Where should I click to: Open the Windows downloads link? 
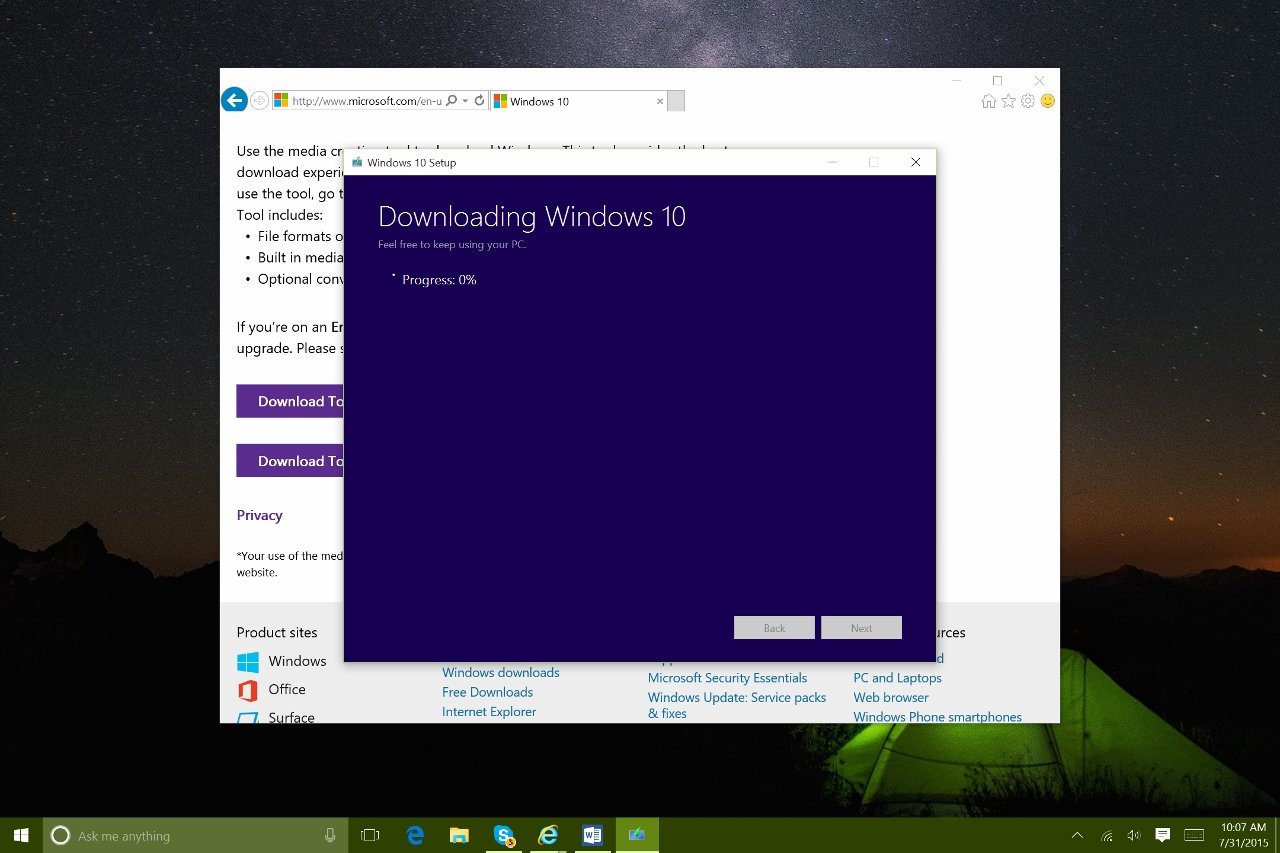pos(501,673)
